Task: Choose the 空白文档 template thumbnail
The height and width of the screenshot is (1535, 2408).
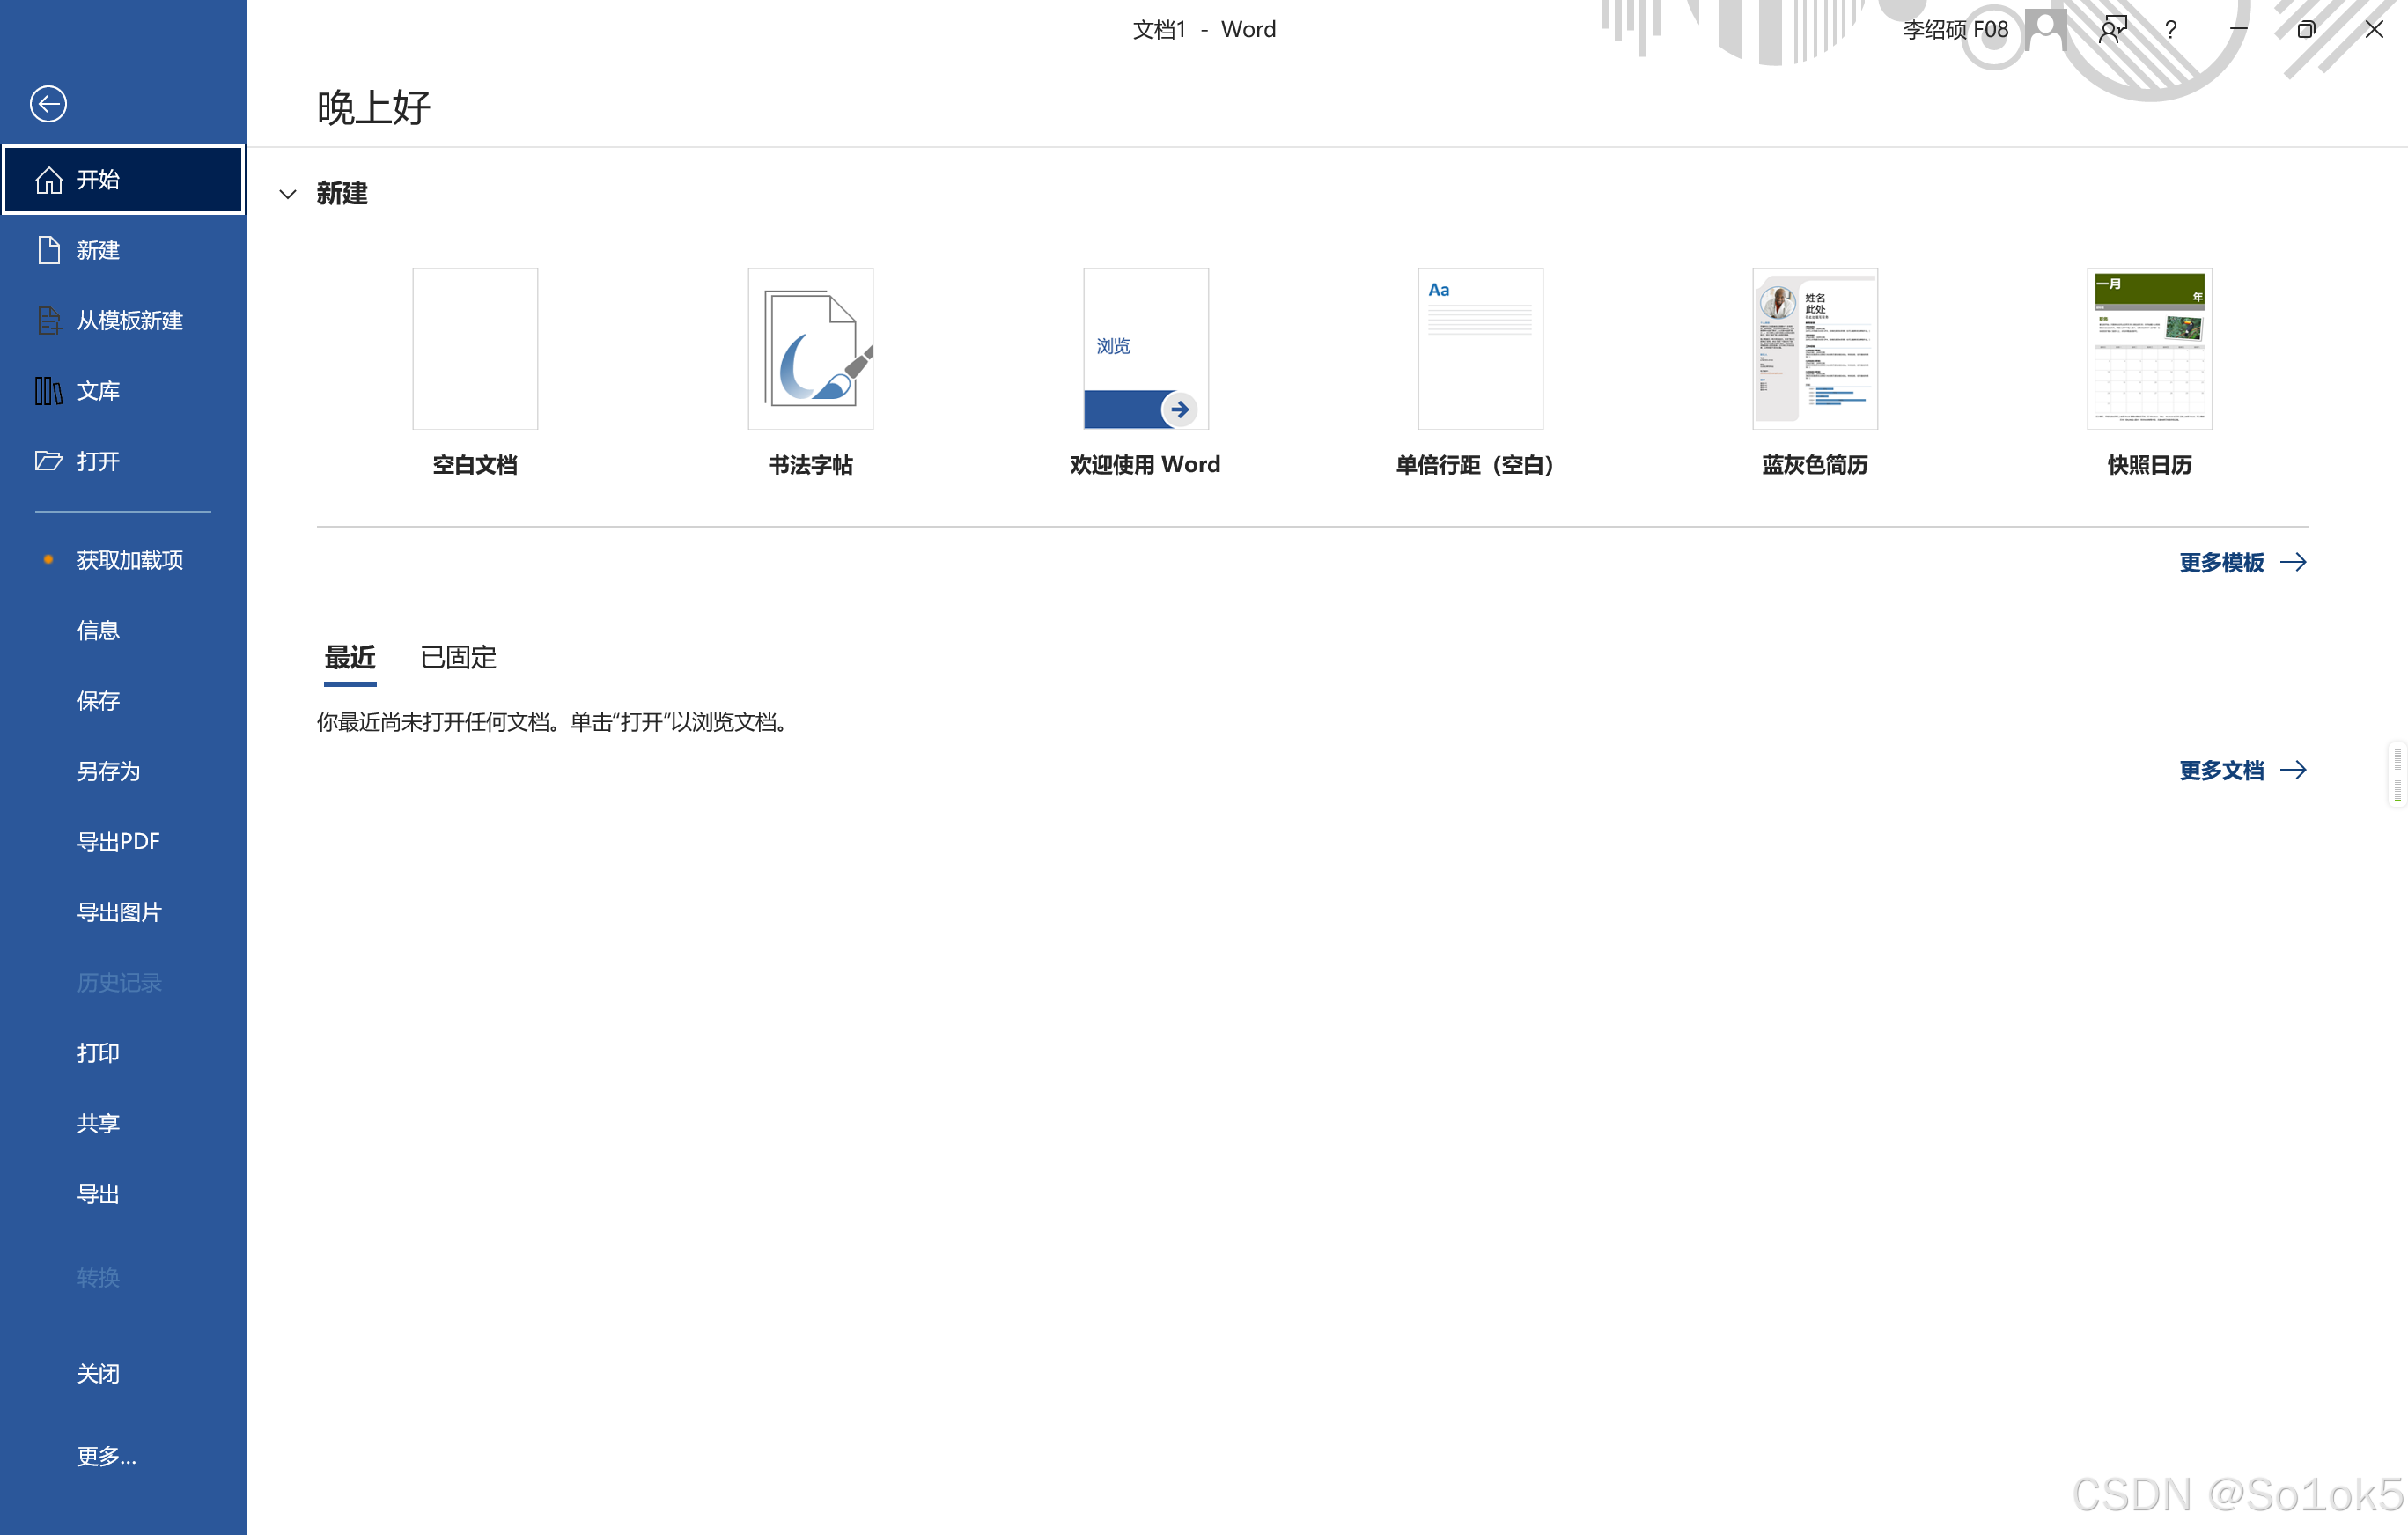Action: (x=475, y=349)
